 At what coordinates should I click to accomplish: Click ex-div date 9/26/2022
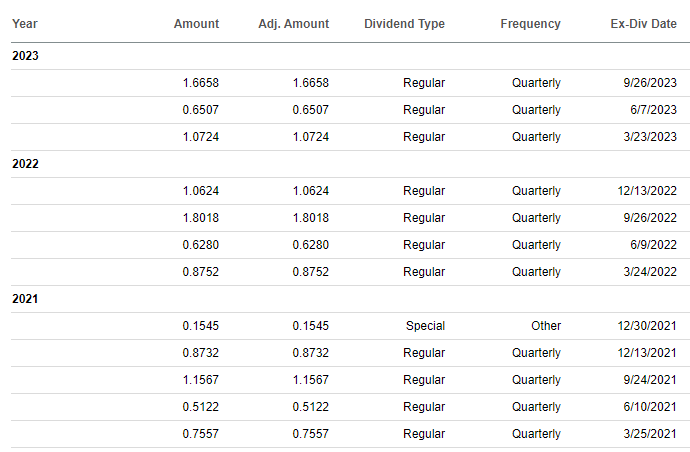(650, 218)
